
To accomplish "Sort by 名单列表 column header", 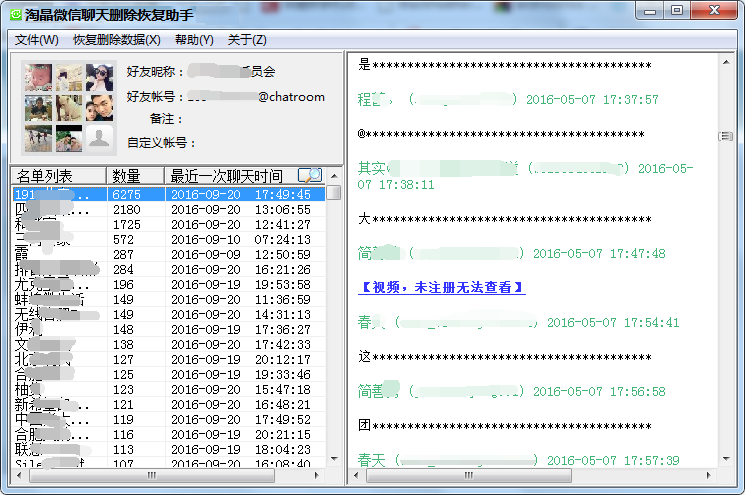I will click(x=59, y=176).
